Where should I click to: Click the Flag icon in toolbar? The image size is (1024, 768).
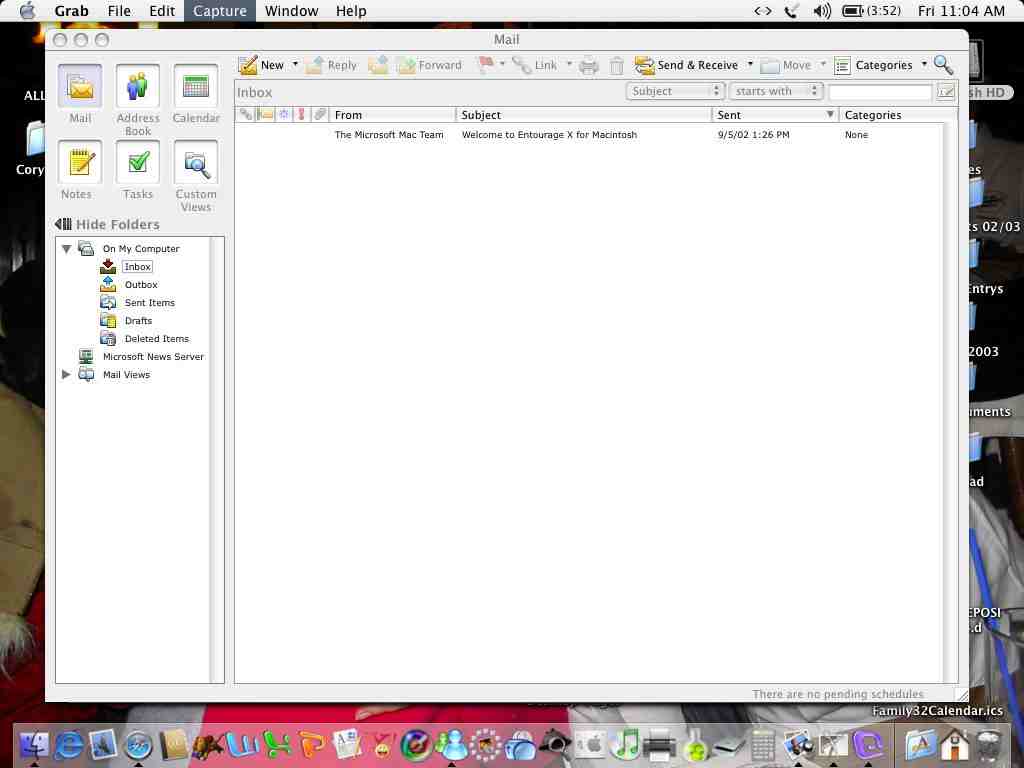(486, 65)
